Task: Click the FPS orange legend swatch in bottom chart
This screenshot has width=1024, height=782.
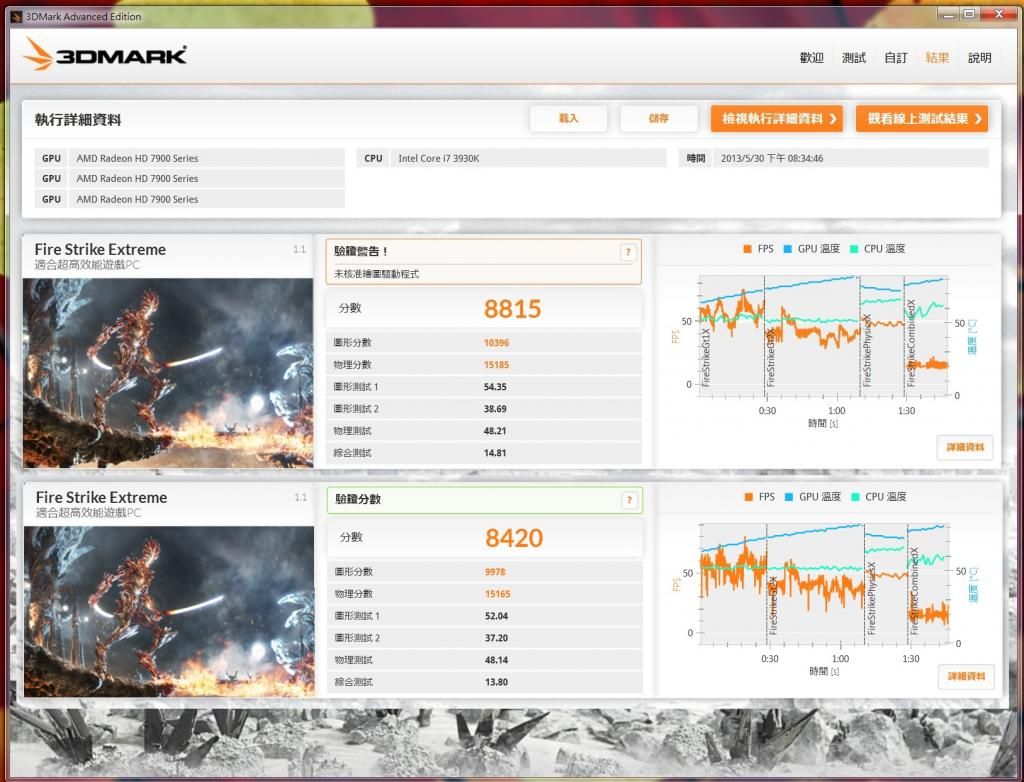Action: (748, 497)
